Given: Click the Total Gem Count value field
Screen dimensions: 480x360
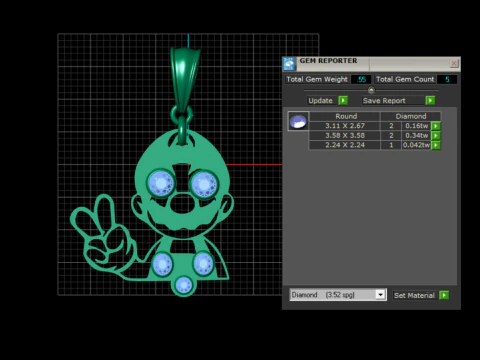Looking at the screenshot, I should click(447, 79).
